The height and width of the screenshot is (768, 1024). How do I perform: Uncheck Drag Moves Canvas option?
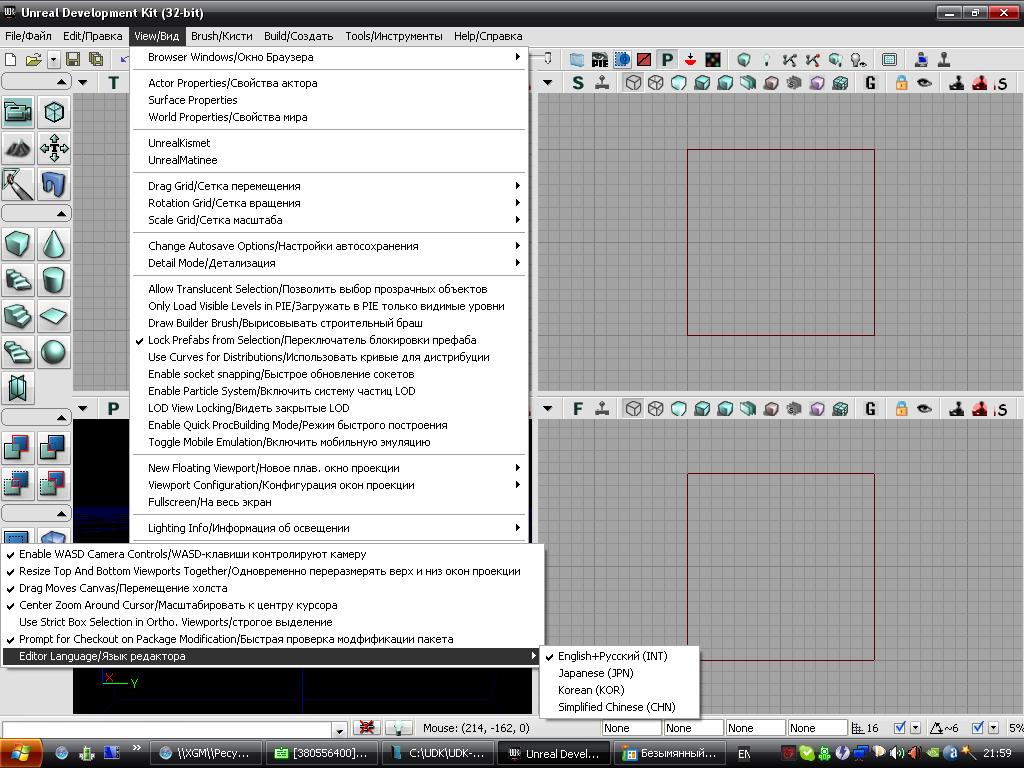(x=273, y=588)
